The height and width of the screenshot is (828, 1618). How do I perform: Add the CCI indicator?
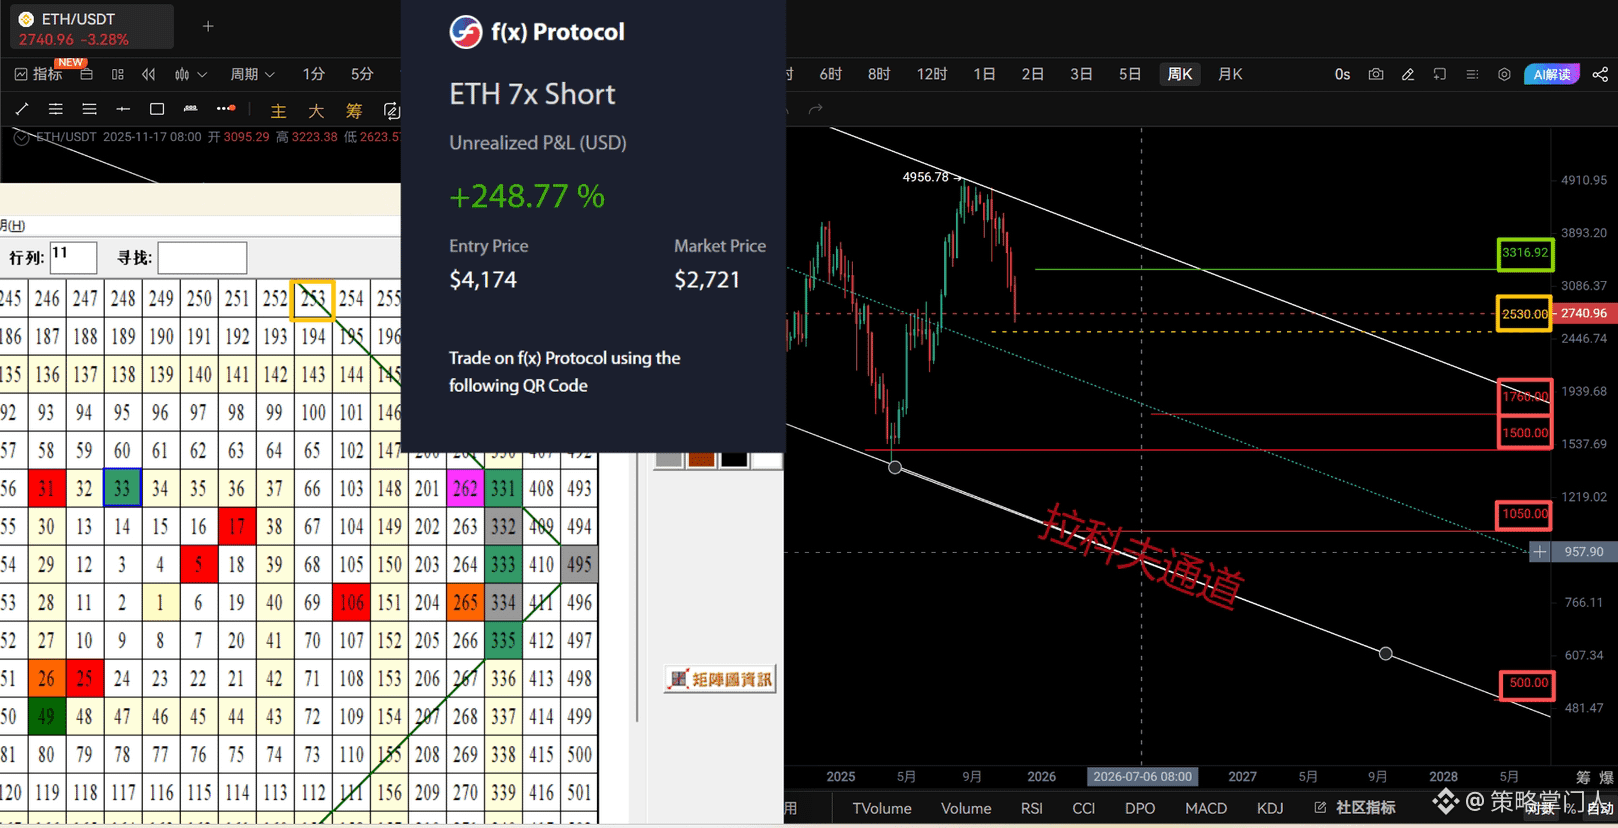1084,808
